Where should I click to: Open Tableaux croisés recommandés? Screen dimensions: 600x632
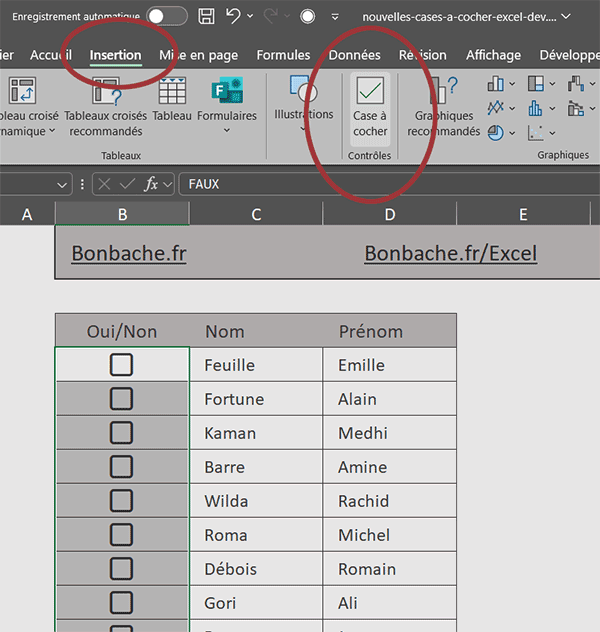[106, 106]
